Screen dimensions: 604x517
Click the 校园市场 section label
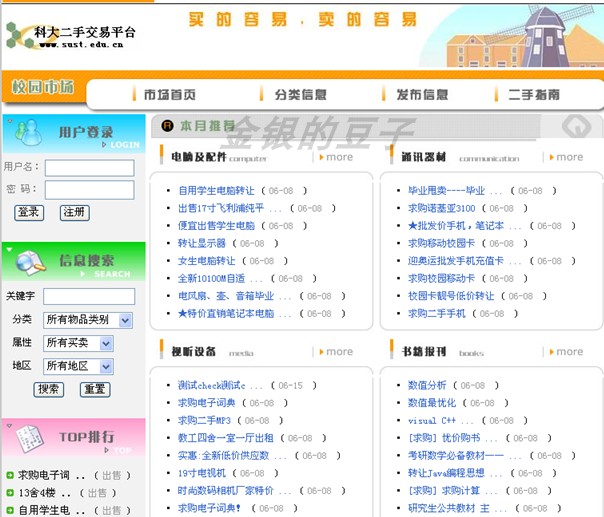43,87
